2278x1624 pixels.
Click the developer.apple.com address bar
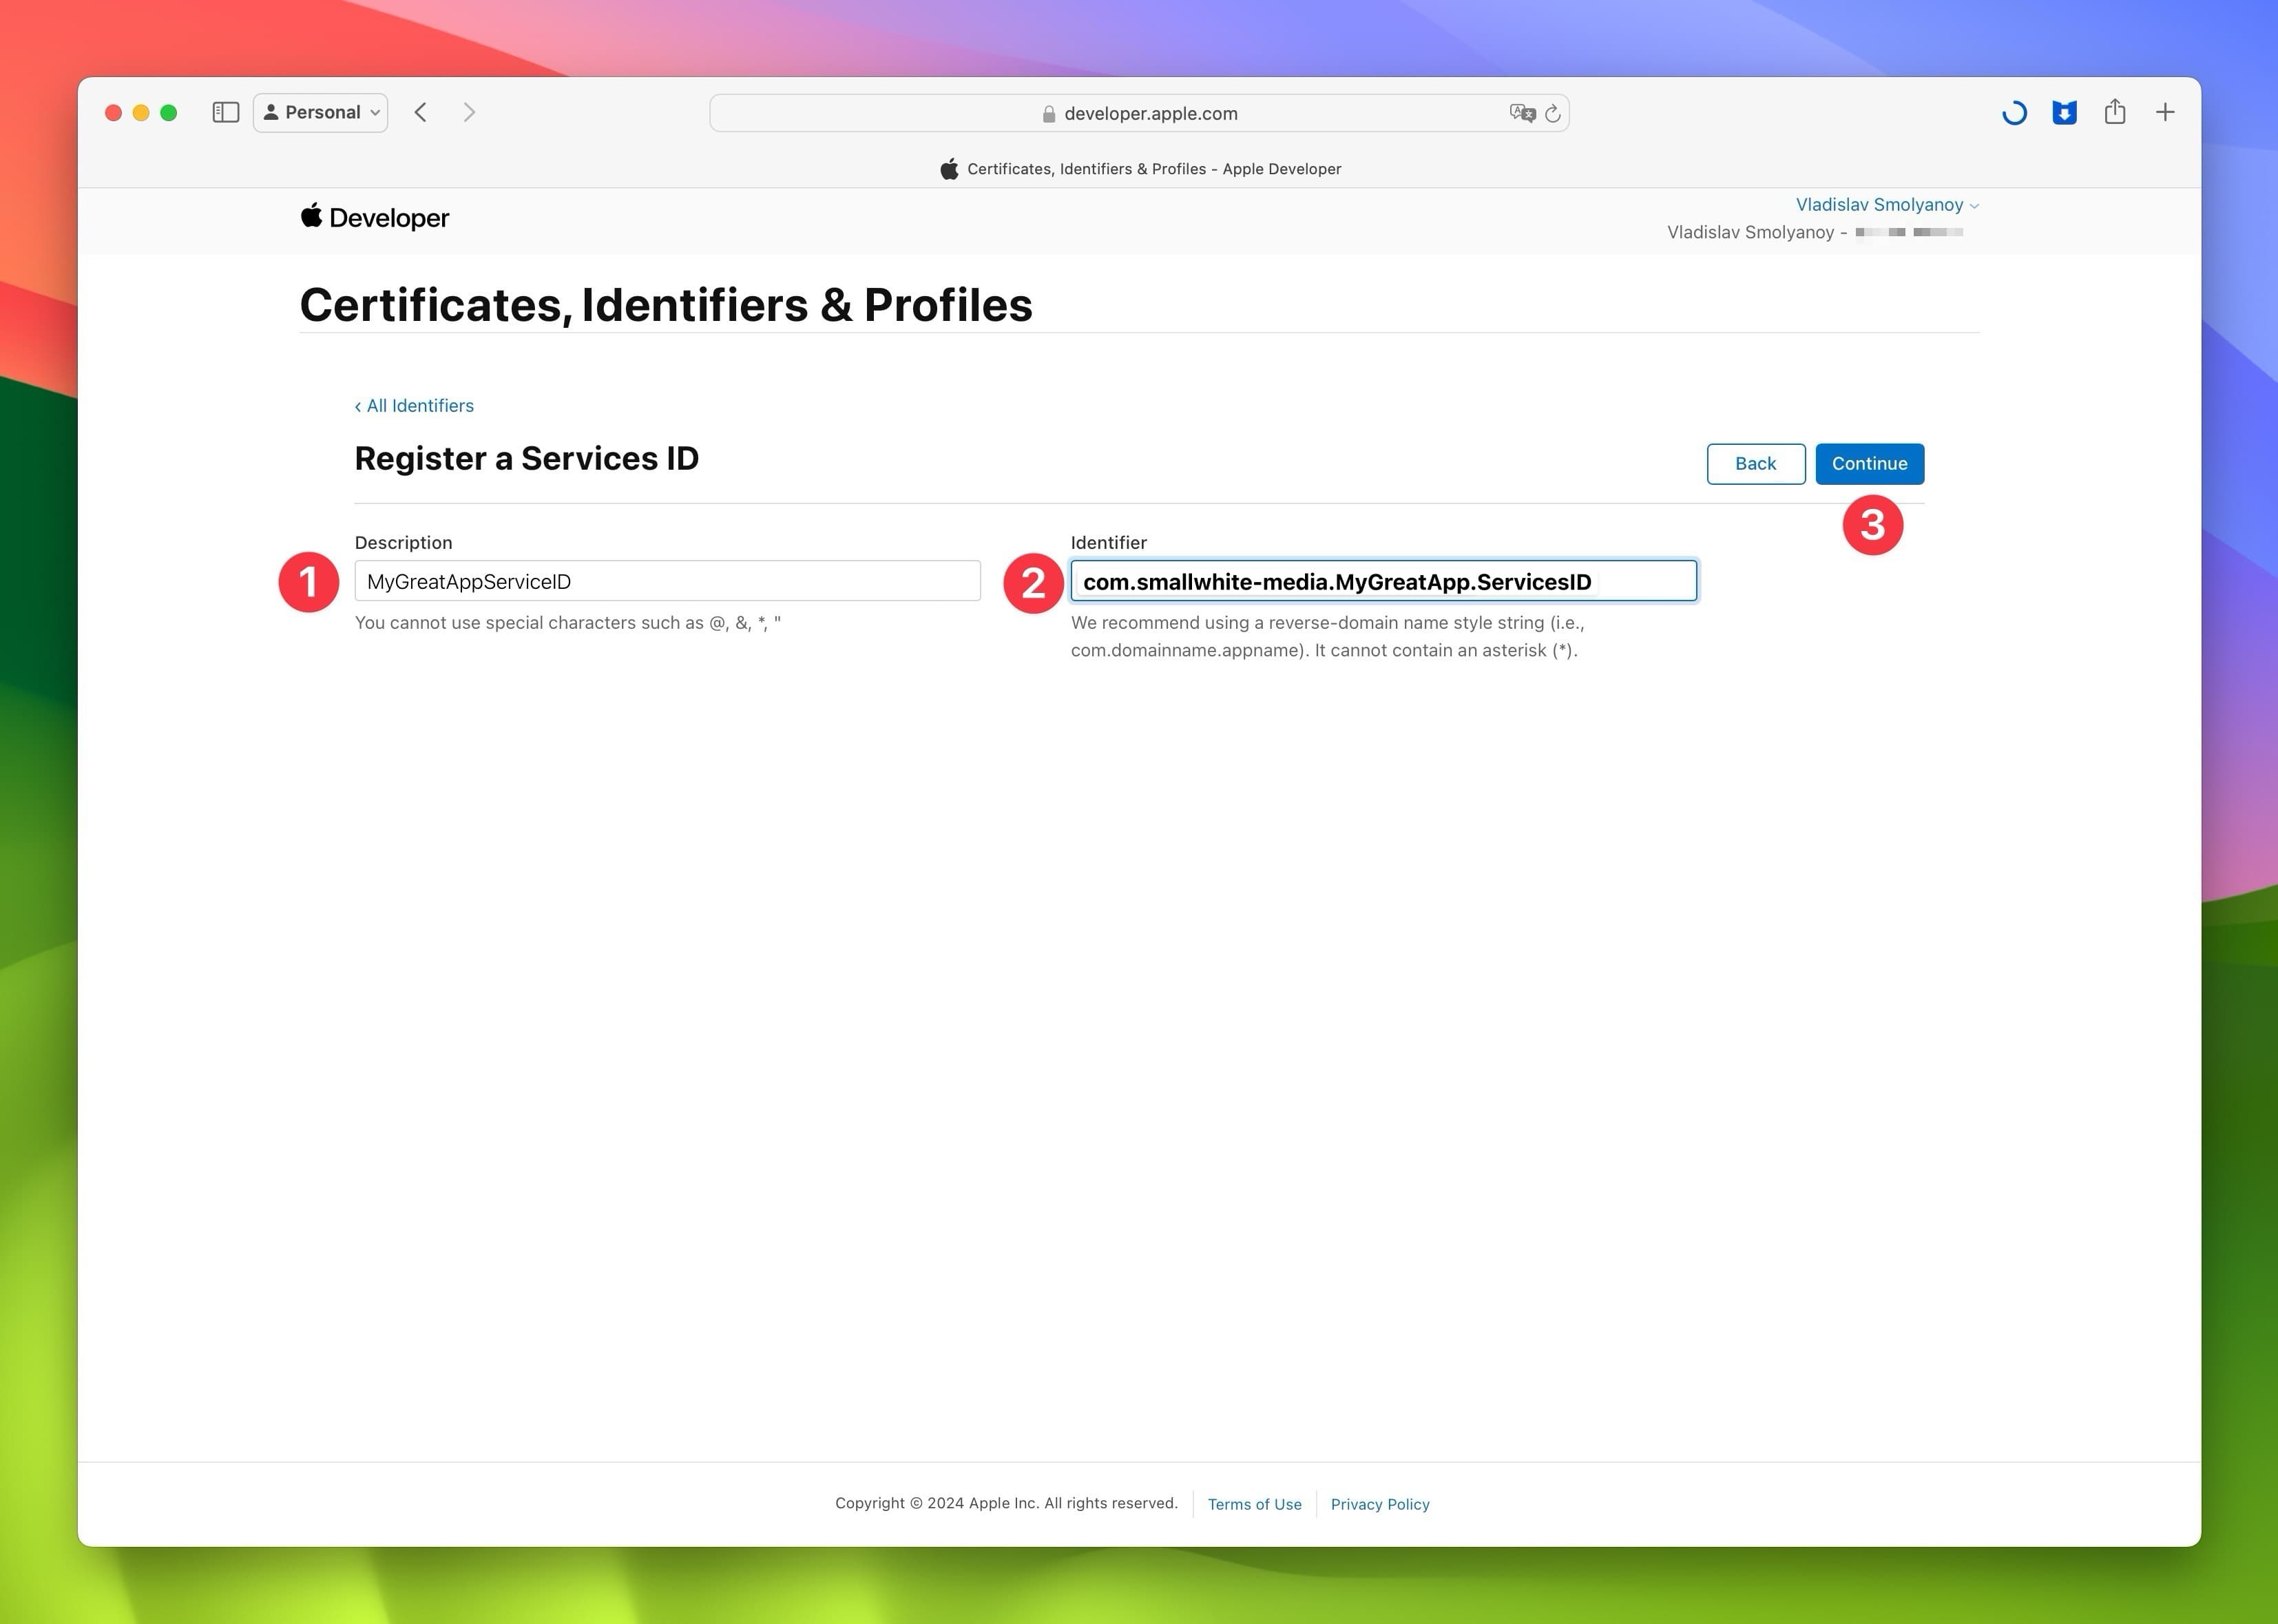coord(1139,114)
